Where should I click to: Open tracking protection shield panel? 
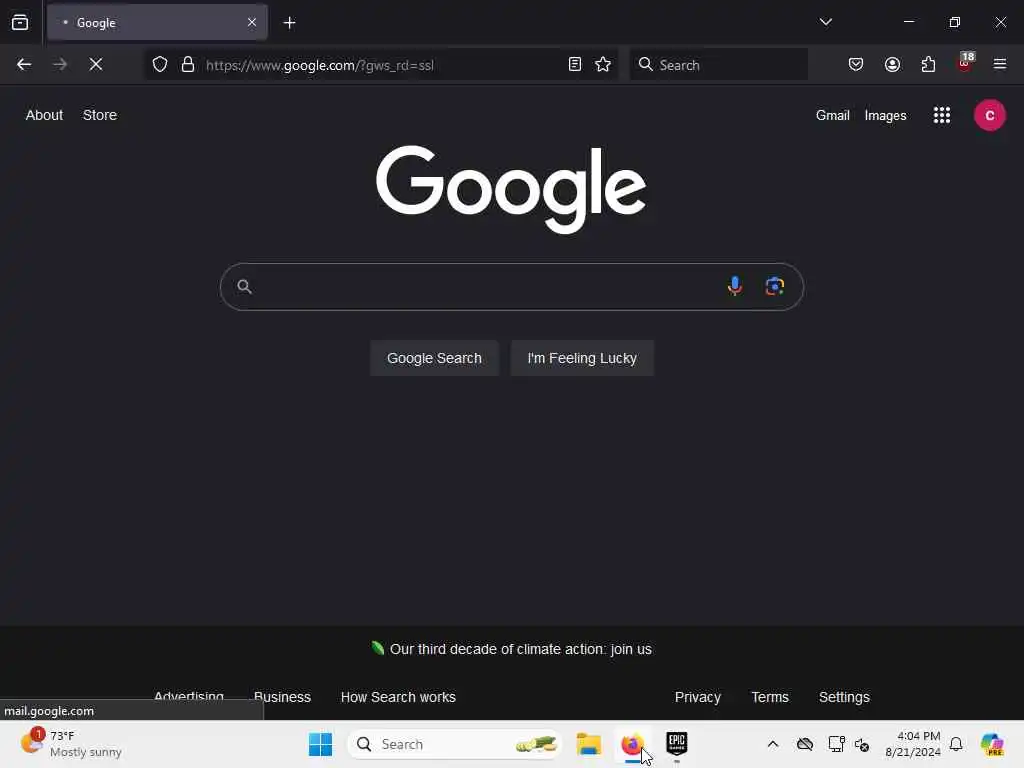[160, 65]
